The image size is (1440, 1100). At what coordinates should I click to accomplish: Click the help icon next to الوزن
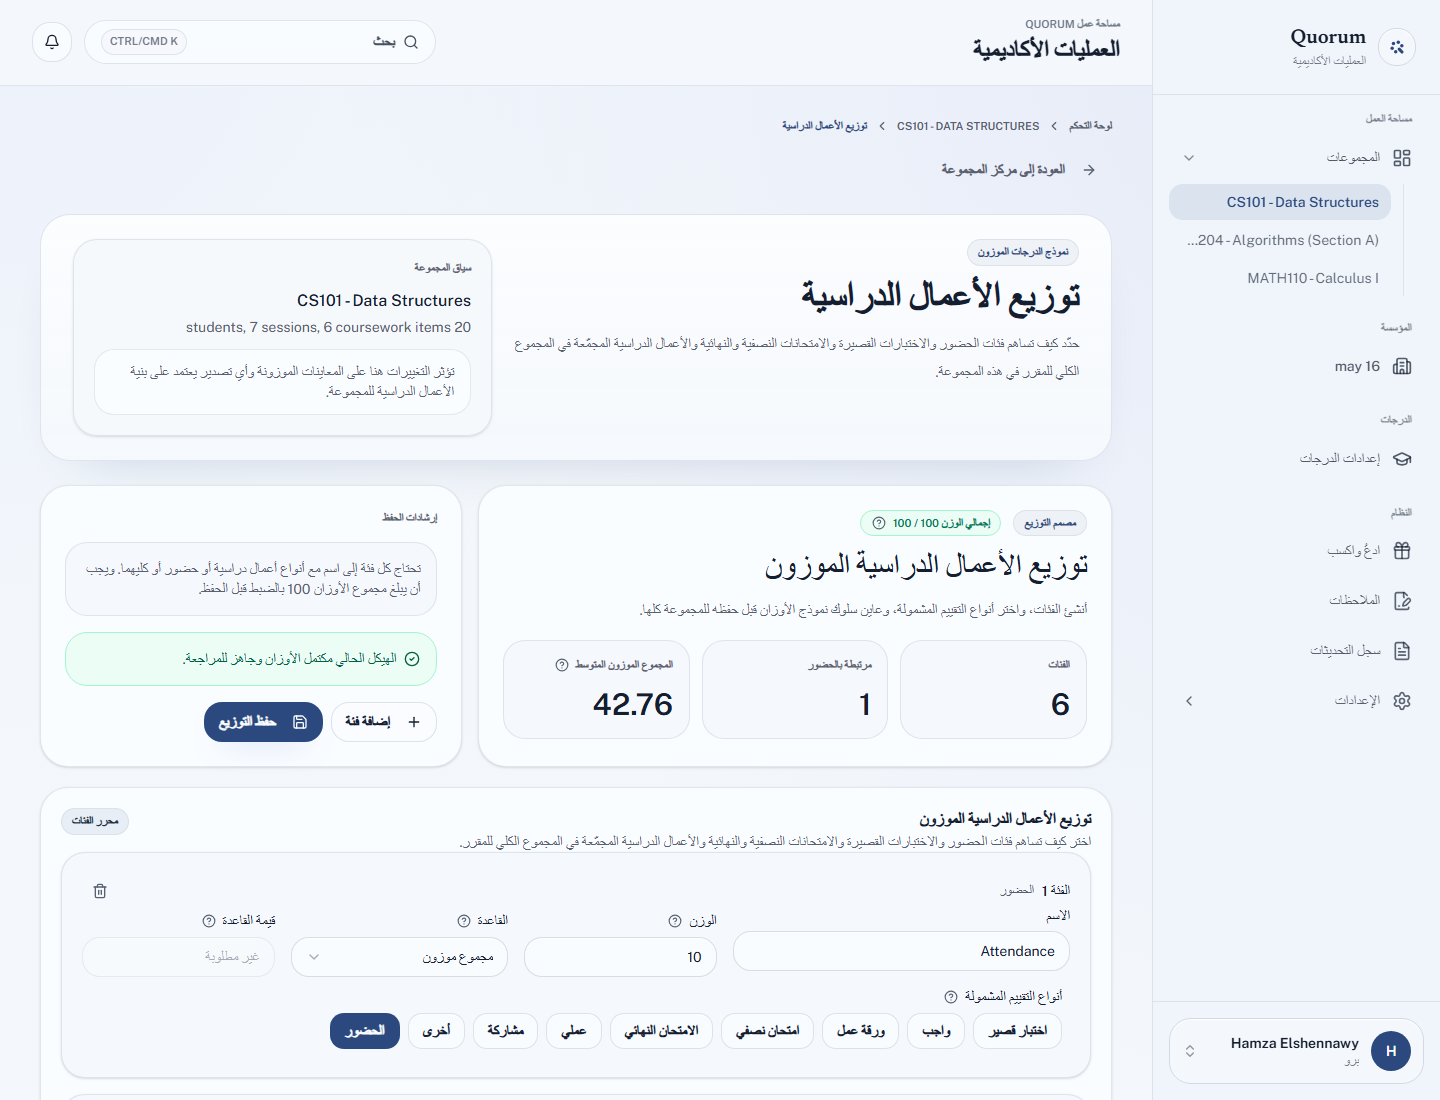click(675, 921)
